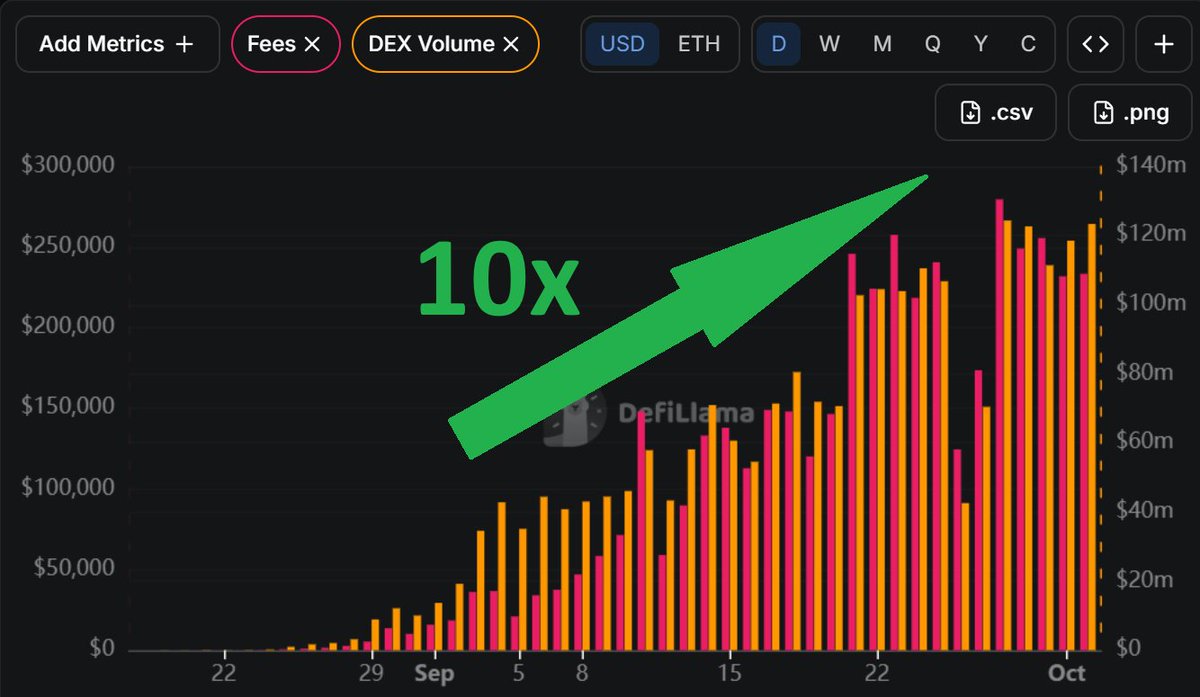Click the 8 date label on the axis
Viewport: 1200px width, 697px height.
581,672
